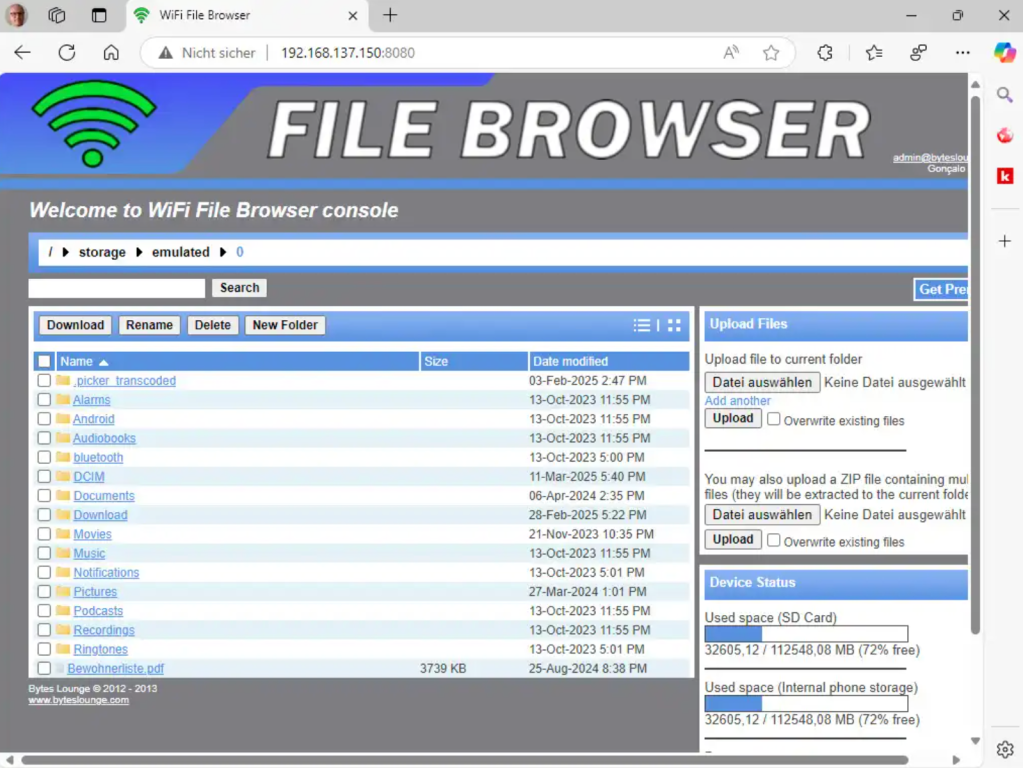Go to browser home page icon
Viewport: 1023px width, 768px height.
click(x=111, y=53)
